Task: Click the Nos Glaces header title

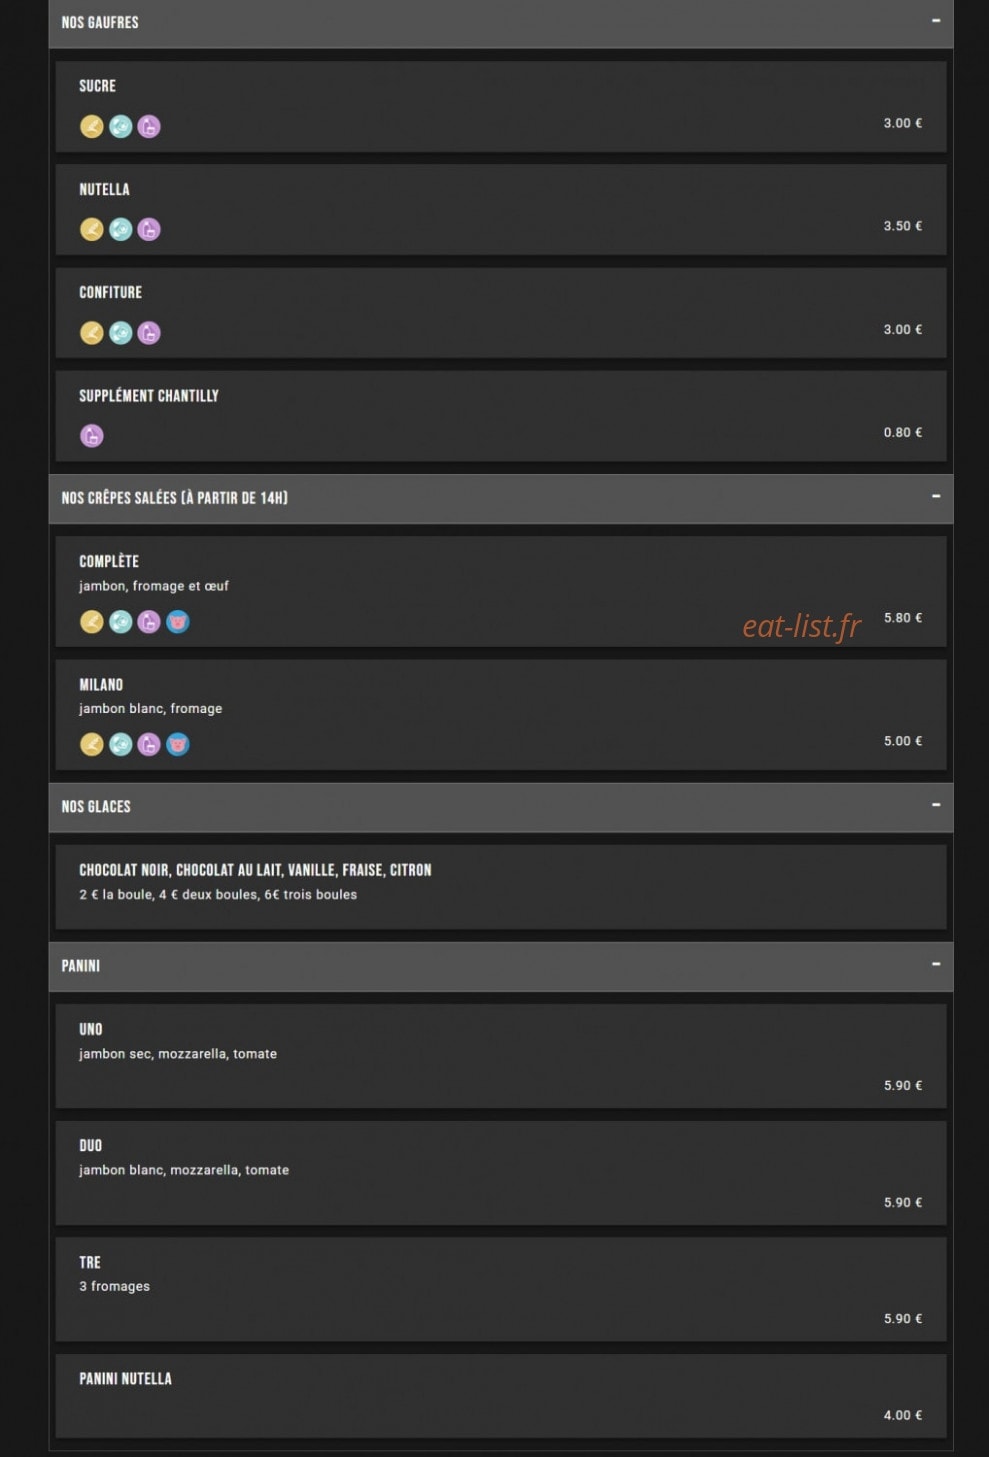Action: coord(96,807)
